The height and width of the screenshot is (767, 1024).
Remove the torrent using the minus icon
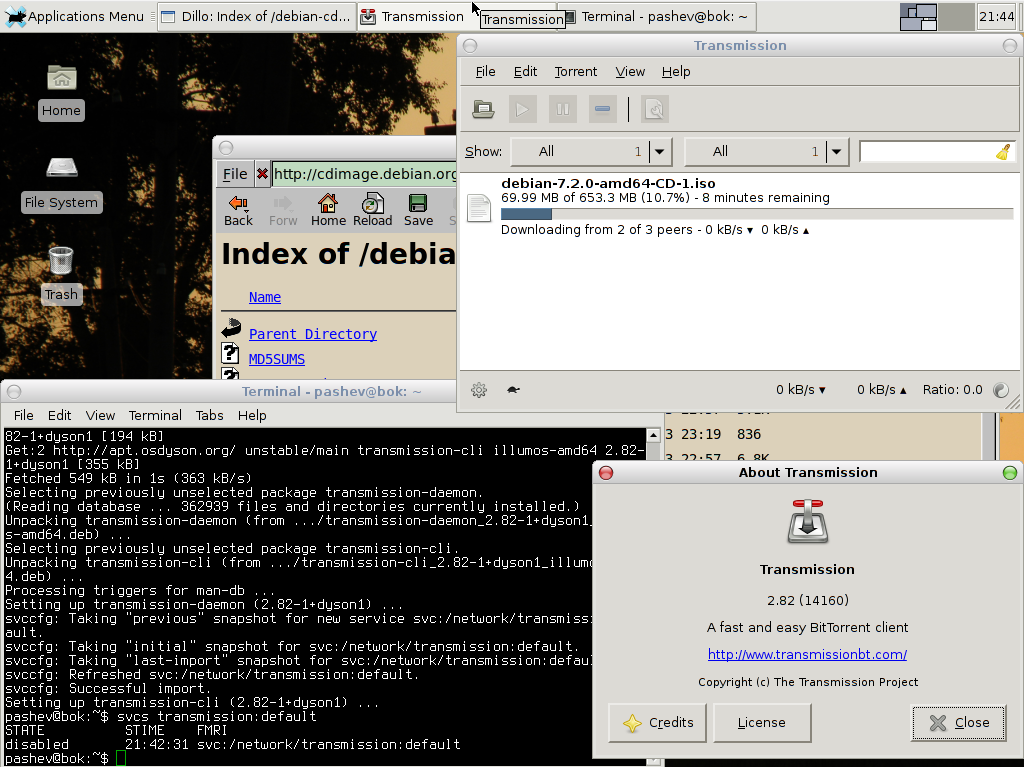click(602, 109)
